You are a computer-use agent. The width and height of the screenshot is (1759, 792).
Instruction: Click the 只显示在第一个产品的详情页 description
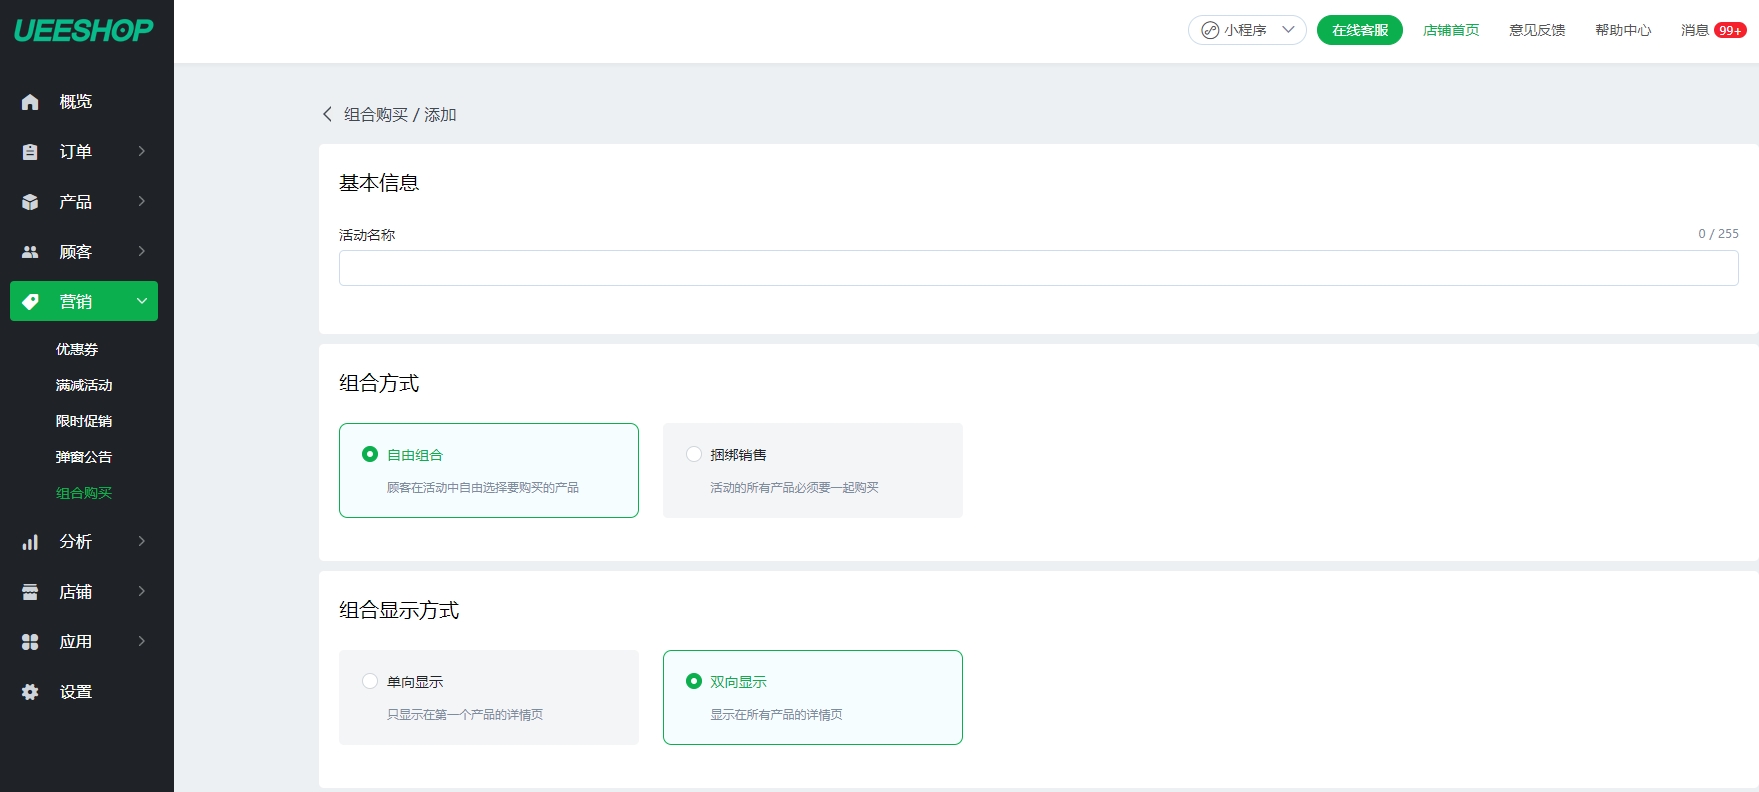point(465,715)
